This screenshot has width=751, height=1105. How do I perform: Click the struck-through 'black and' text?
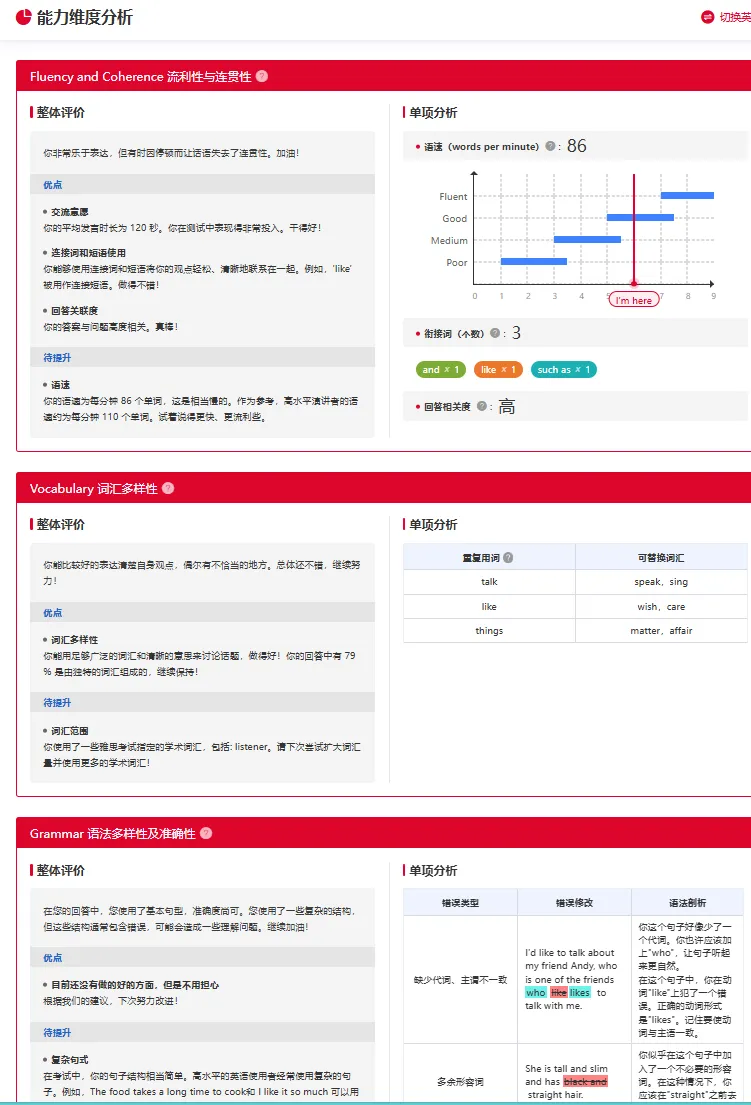coord(585,1082)
